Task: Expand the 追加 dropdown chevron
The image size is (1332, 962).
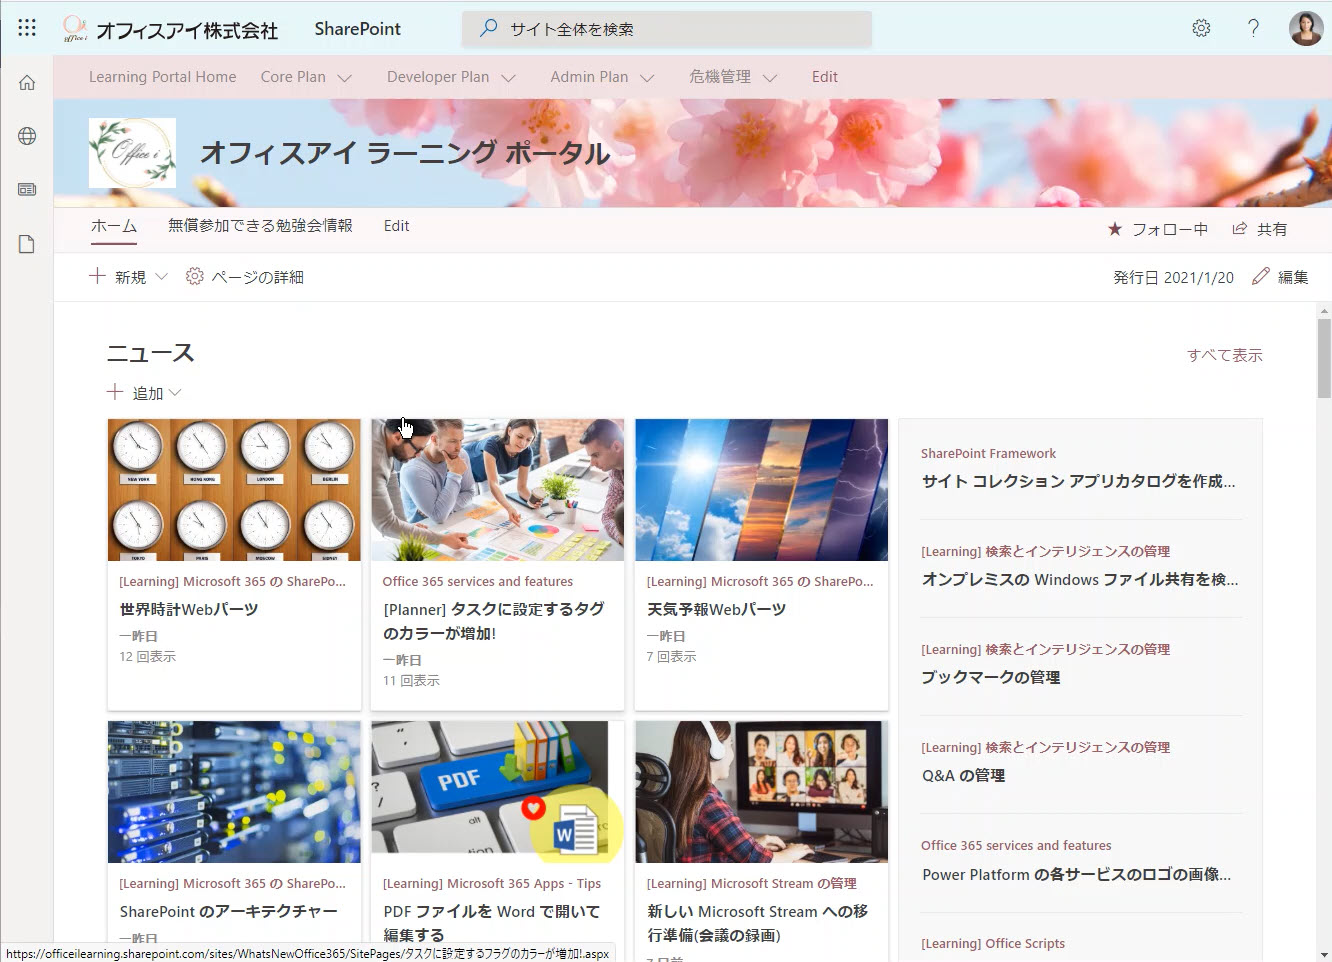Action: 175,392
